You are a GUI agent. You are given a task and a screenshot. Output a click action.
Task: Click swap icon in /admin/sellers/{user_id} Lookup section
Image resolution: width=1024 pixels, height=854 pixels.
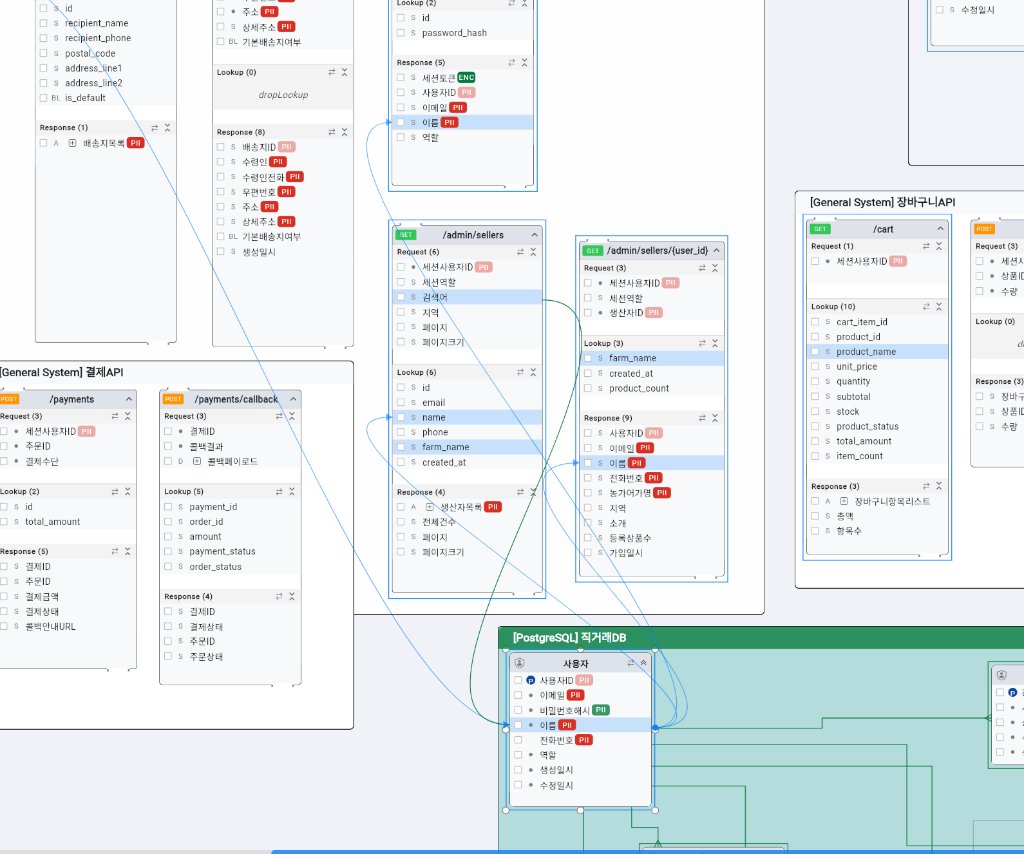click(702, 343)
